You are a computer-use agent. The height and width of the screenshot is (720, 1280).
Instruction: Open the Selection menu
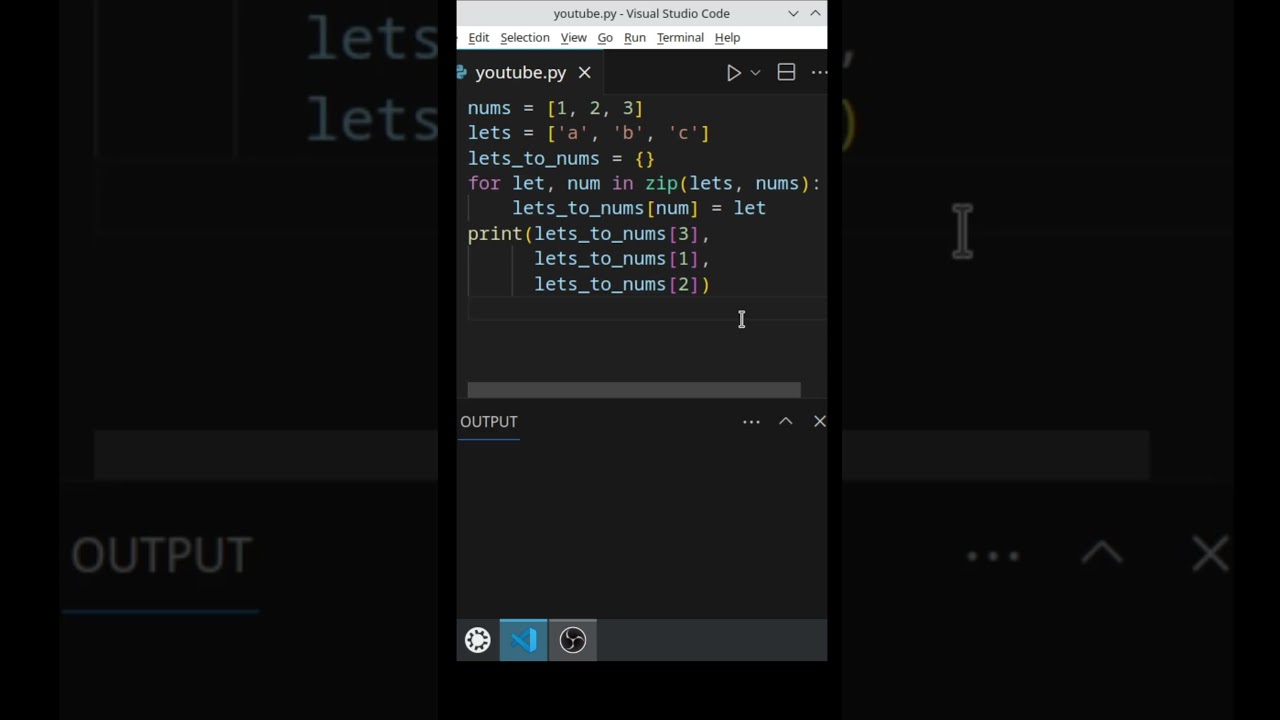(x=525, y=38)
